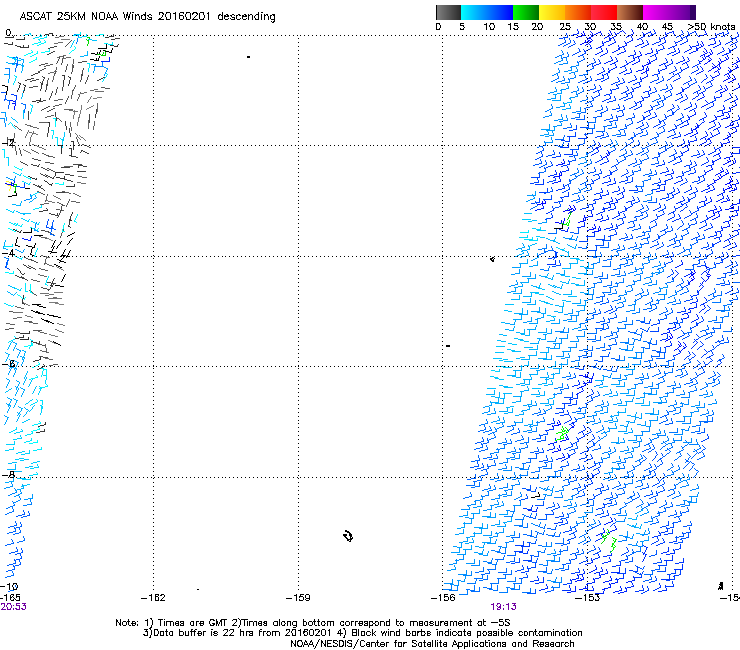The image size is (740, 650).
Task: Click the '-153' longitude axis label
Action: tap(588, 598)
